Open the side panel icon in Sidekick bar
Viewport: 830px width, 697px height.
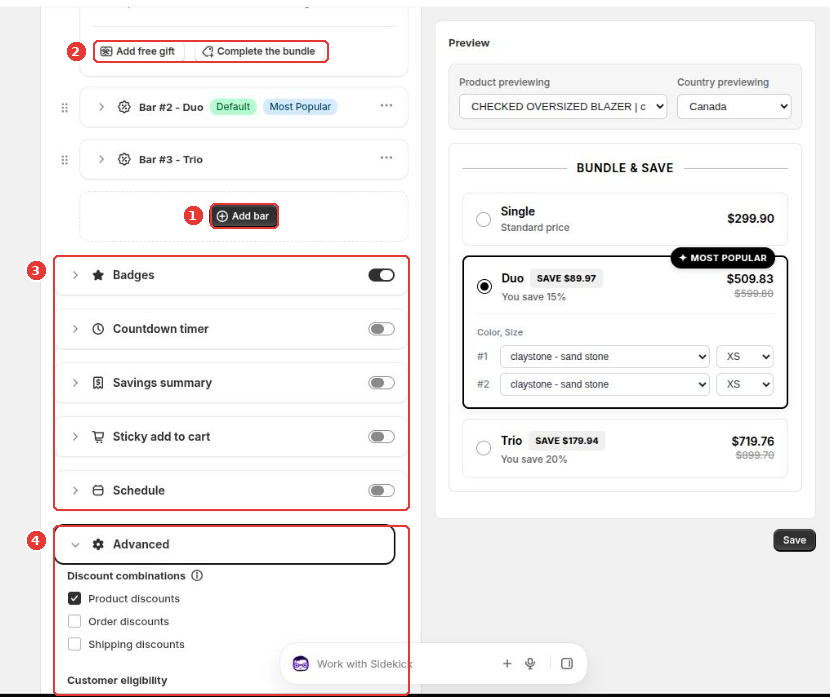tap(567, 664)
